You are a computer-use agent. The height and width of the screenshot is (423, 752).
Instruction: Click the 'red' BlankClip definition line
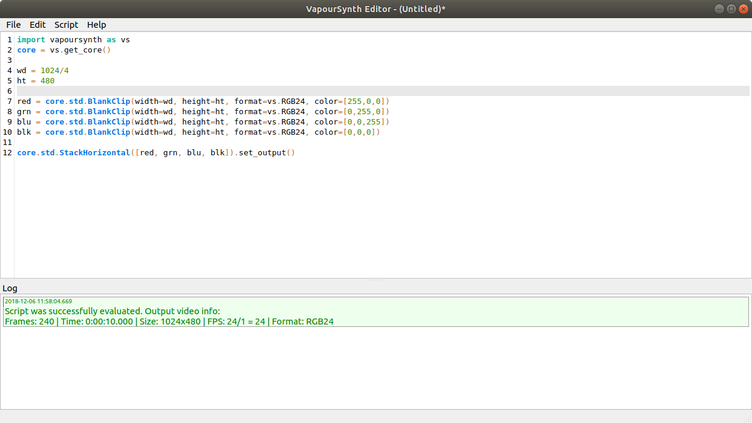[200, 101]
